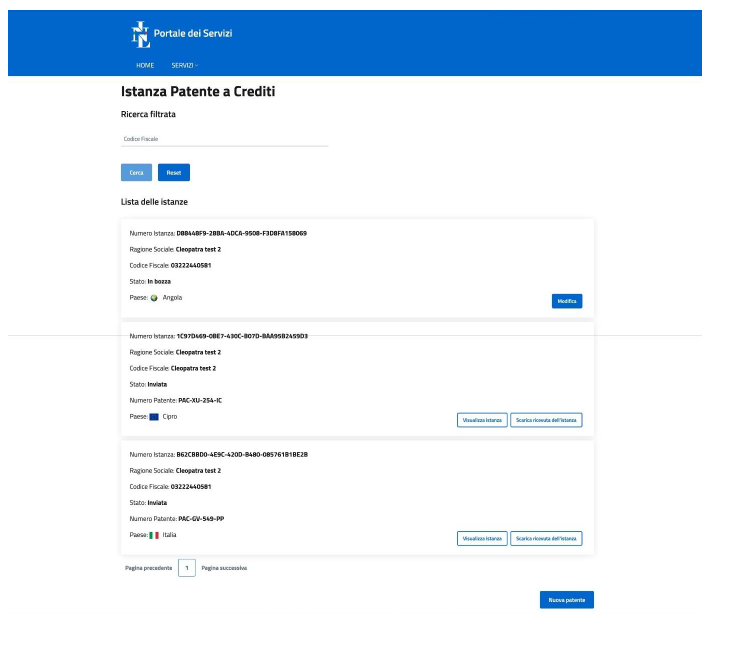Download receipt for PAC-GV-549-PP instance
This screenshot has height=655, width=739.
pyautogui.click(x=546, y=539)
